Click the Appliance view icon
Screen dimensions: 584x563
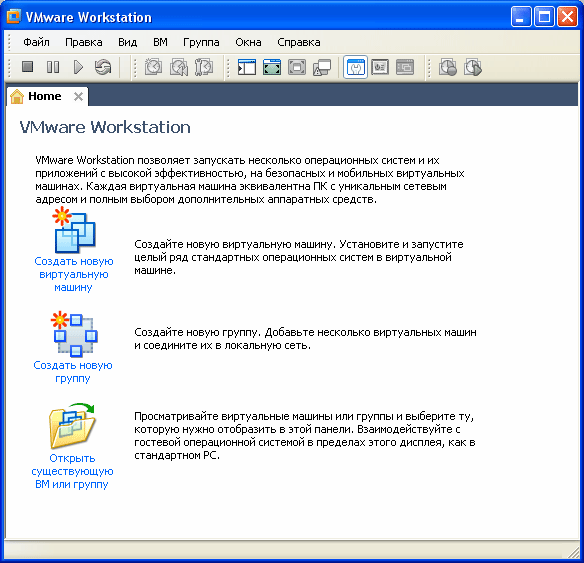tap(380, 67)
